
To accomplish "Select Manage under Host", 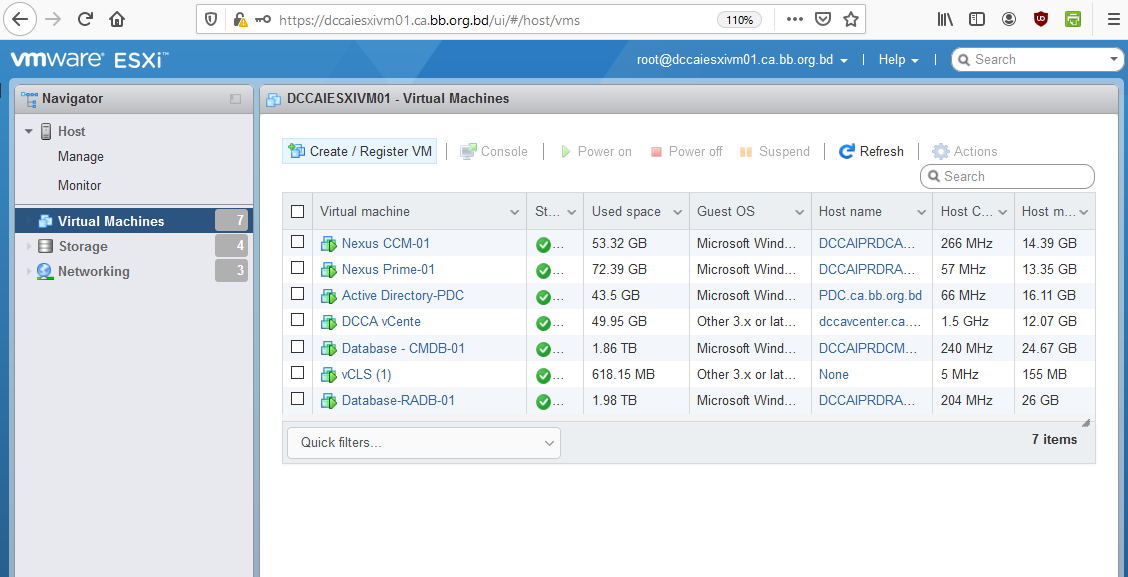I will pos(81,157).
